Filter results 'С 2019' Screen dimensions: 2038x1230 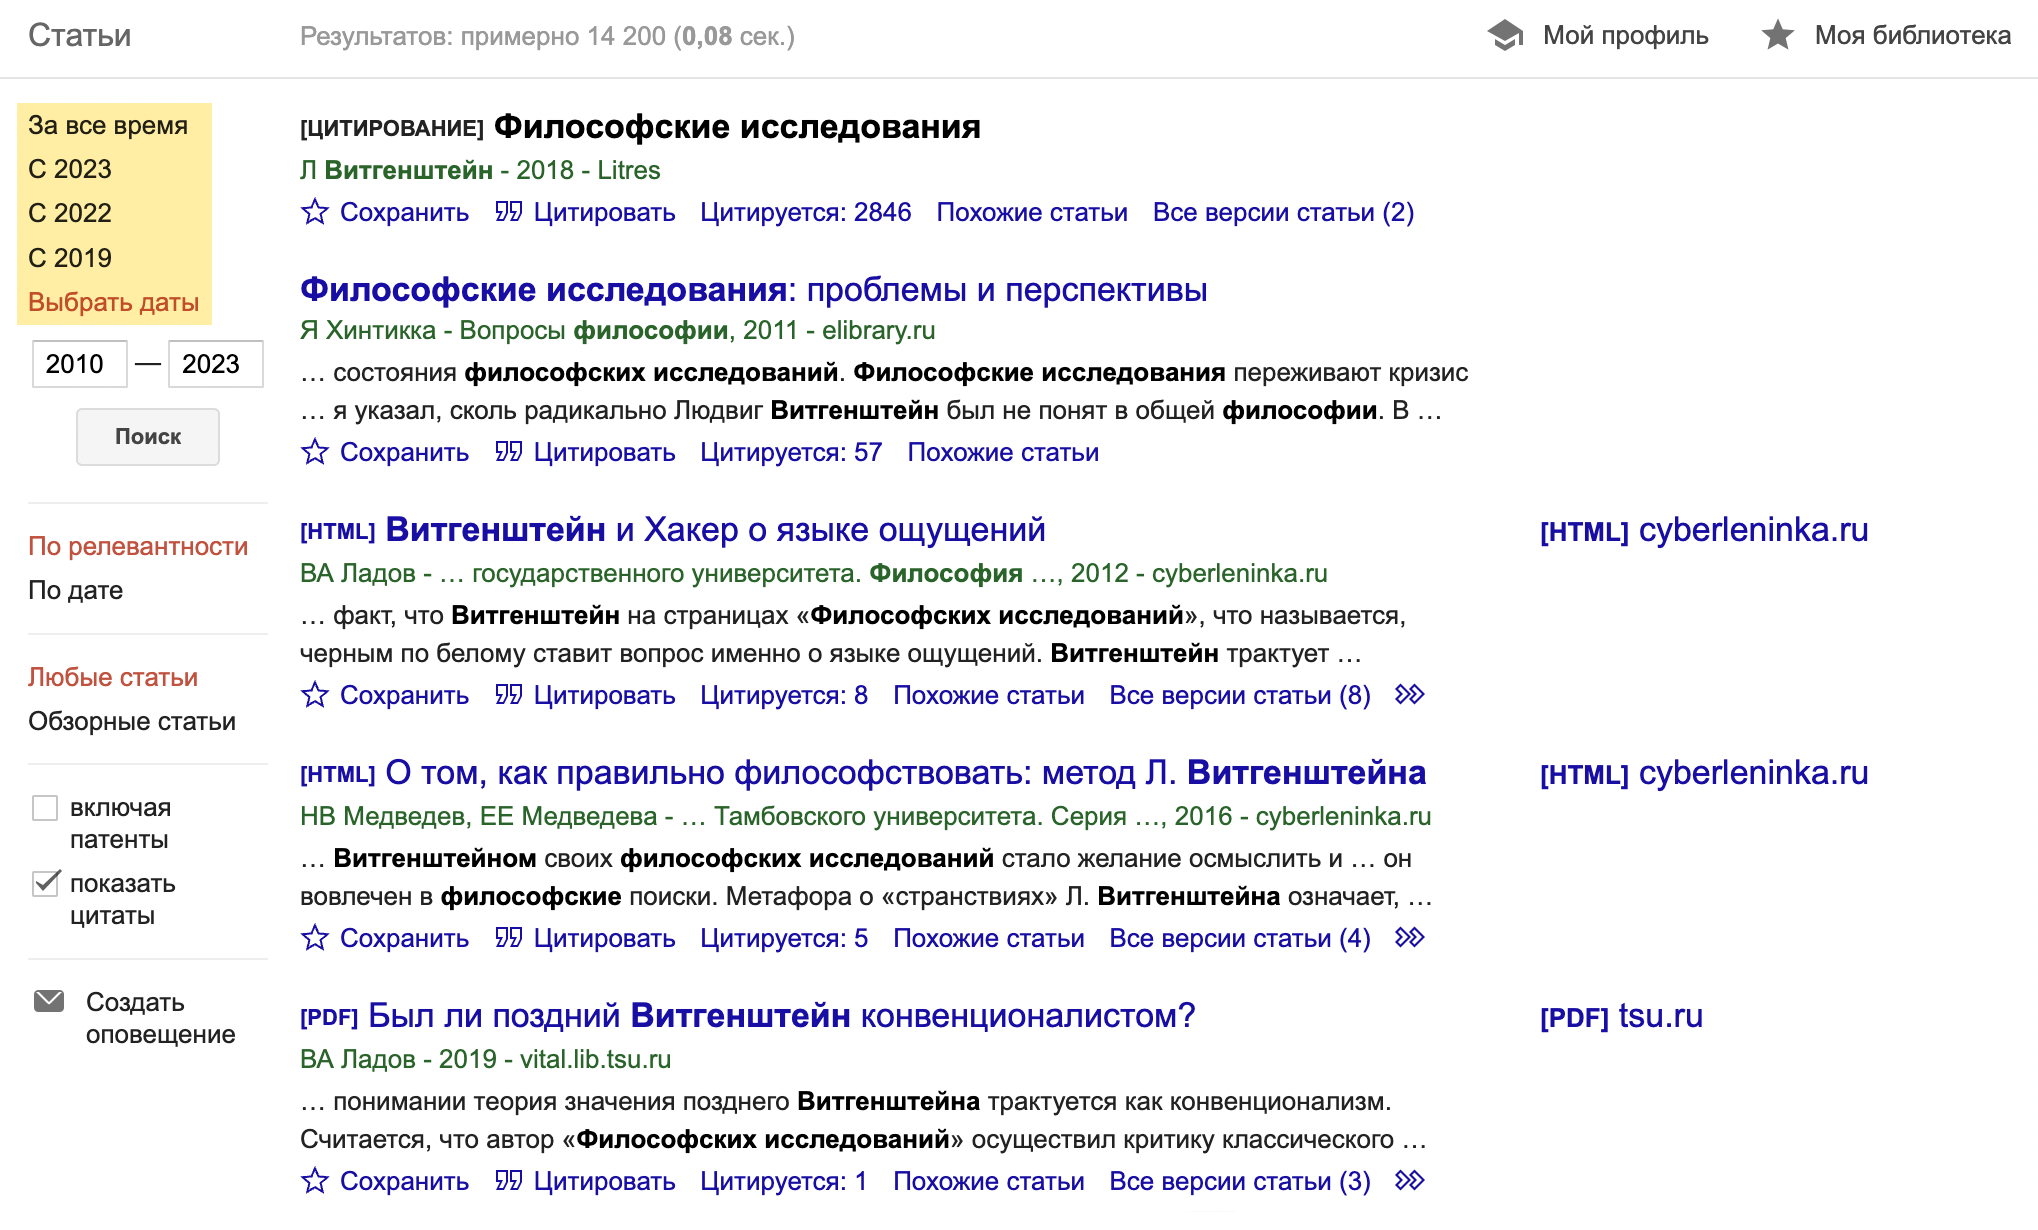[70, 258]
